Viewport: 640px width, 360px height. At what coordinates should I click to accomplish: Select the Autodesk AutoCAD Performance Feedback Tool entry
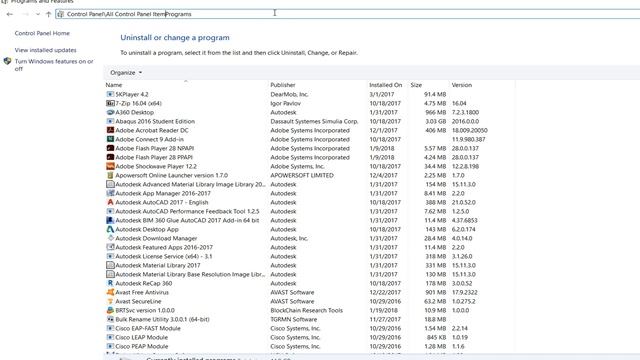pos(187,211)
